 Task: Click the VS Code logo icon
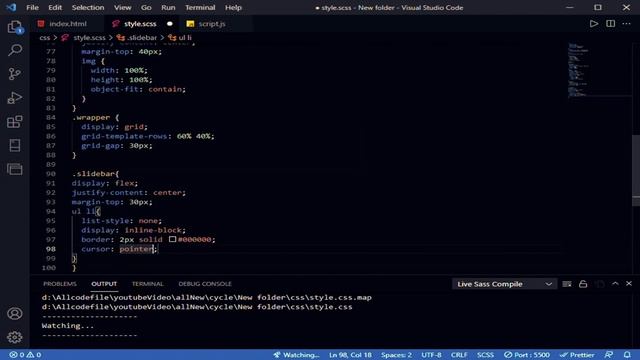[11, 7]
